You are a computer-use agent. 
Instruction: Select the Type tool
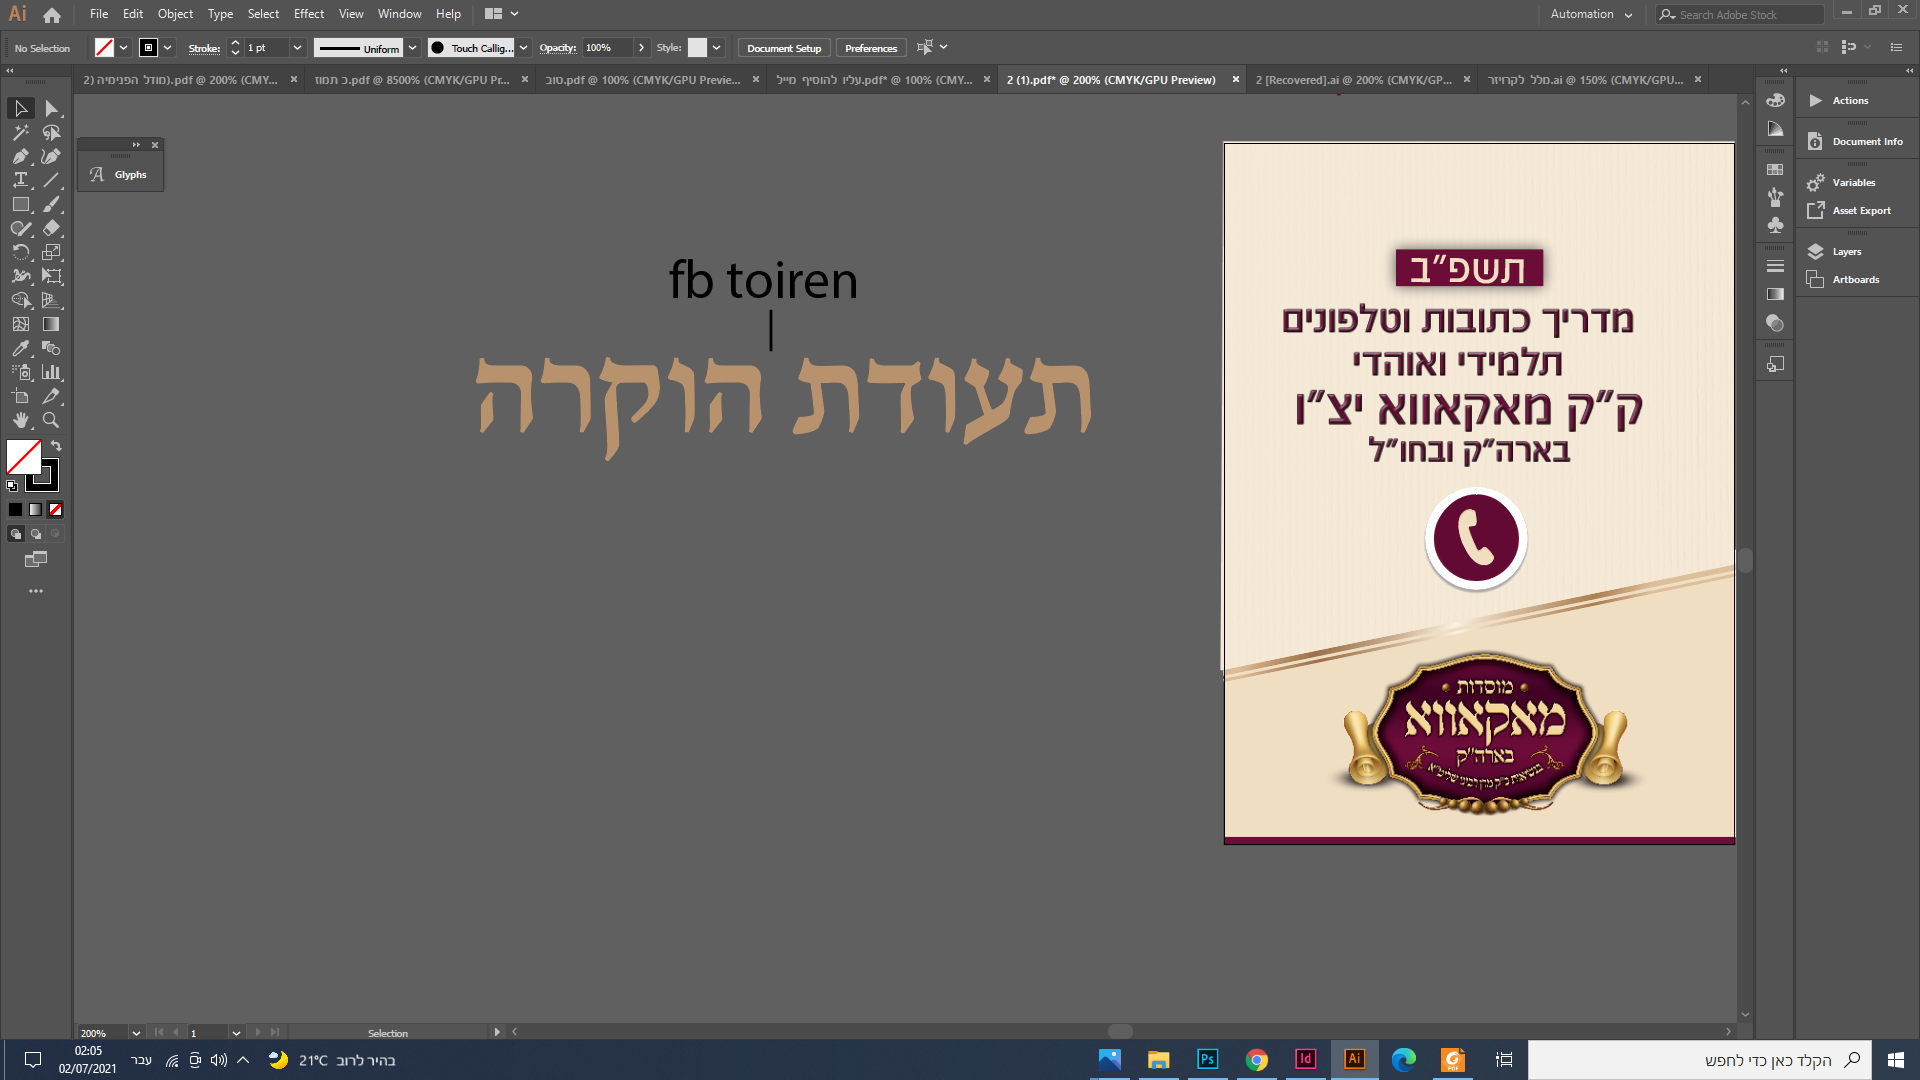coord(20,180)
